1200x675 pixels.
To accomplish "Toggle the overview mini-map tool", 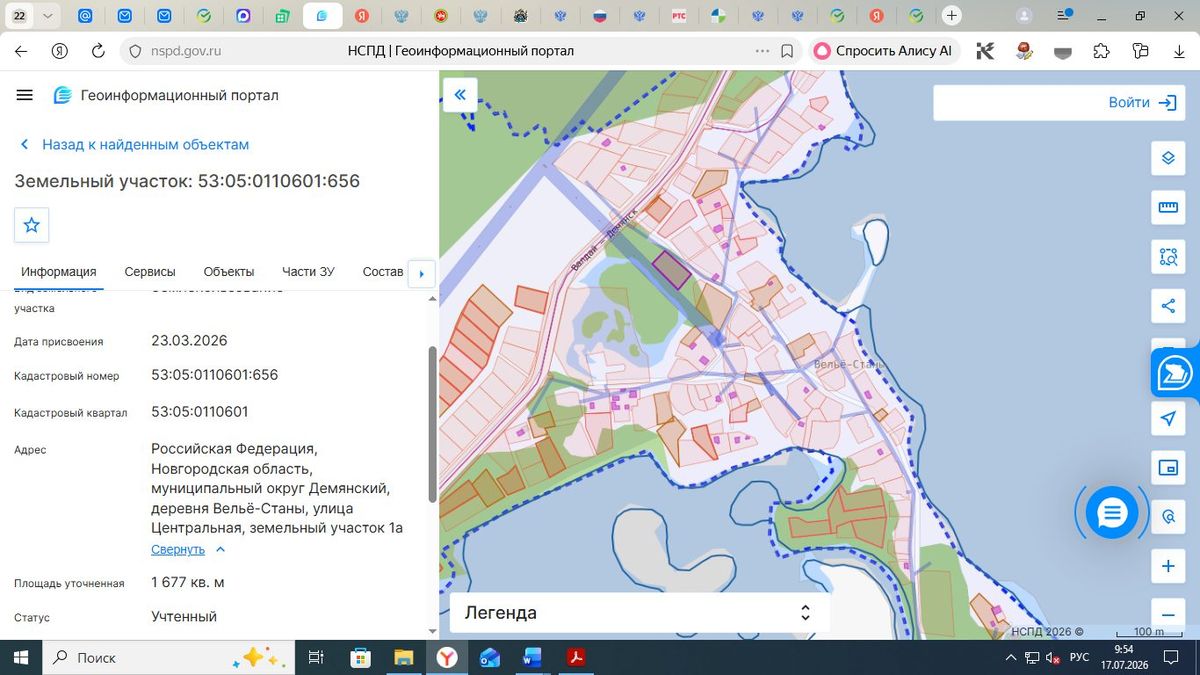I will [x=1168, y=468].
